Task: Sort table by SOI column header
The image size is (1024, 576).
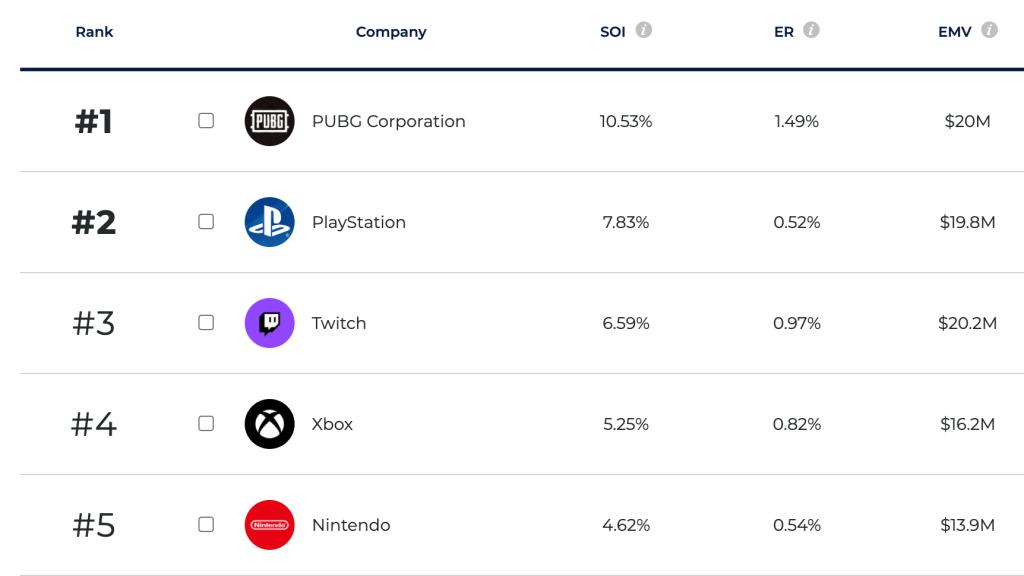Action: click(612, 32)
